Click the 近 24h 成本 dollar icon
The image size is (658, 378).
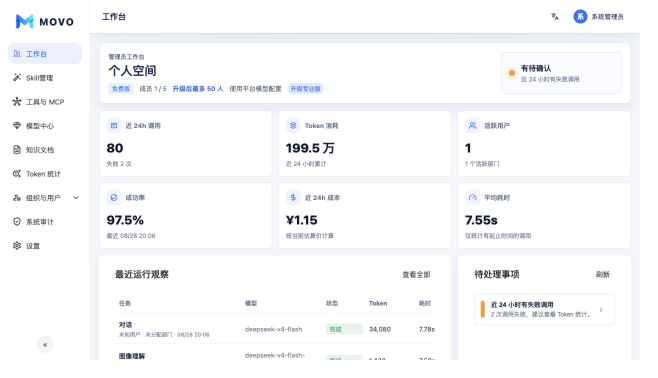(293, 197)
